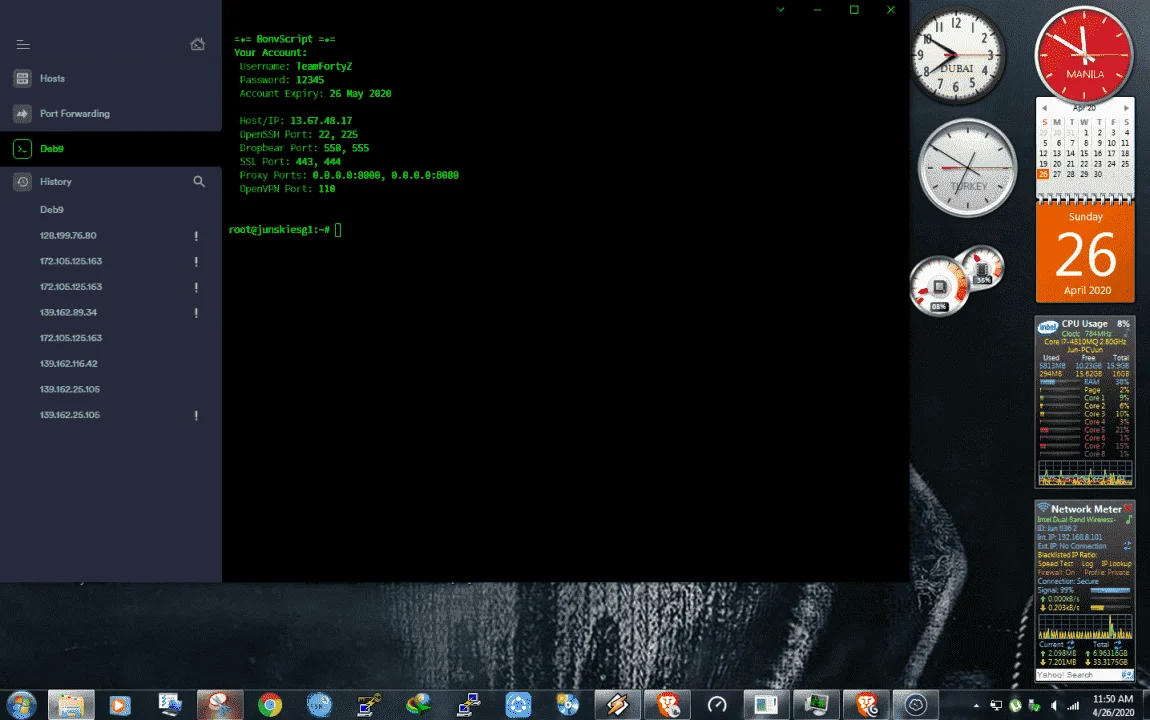This screenshot has height=720, width=1150.
Task: Go to next month in calendar gadget
Action: [x=1126, y=108]
